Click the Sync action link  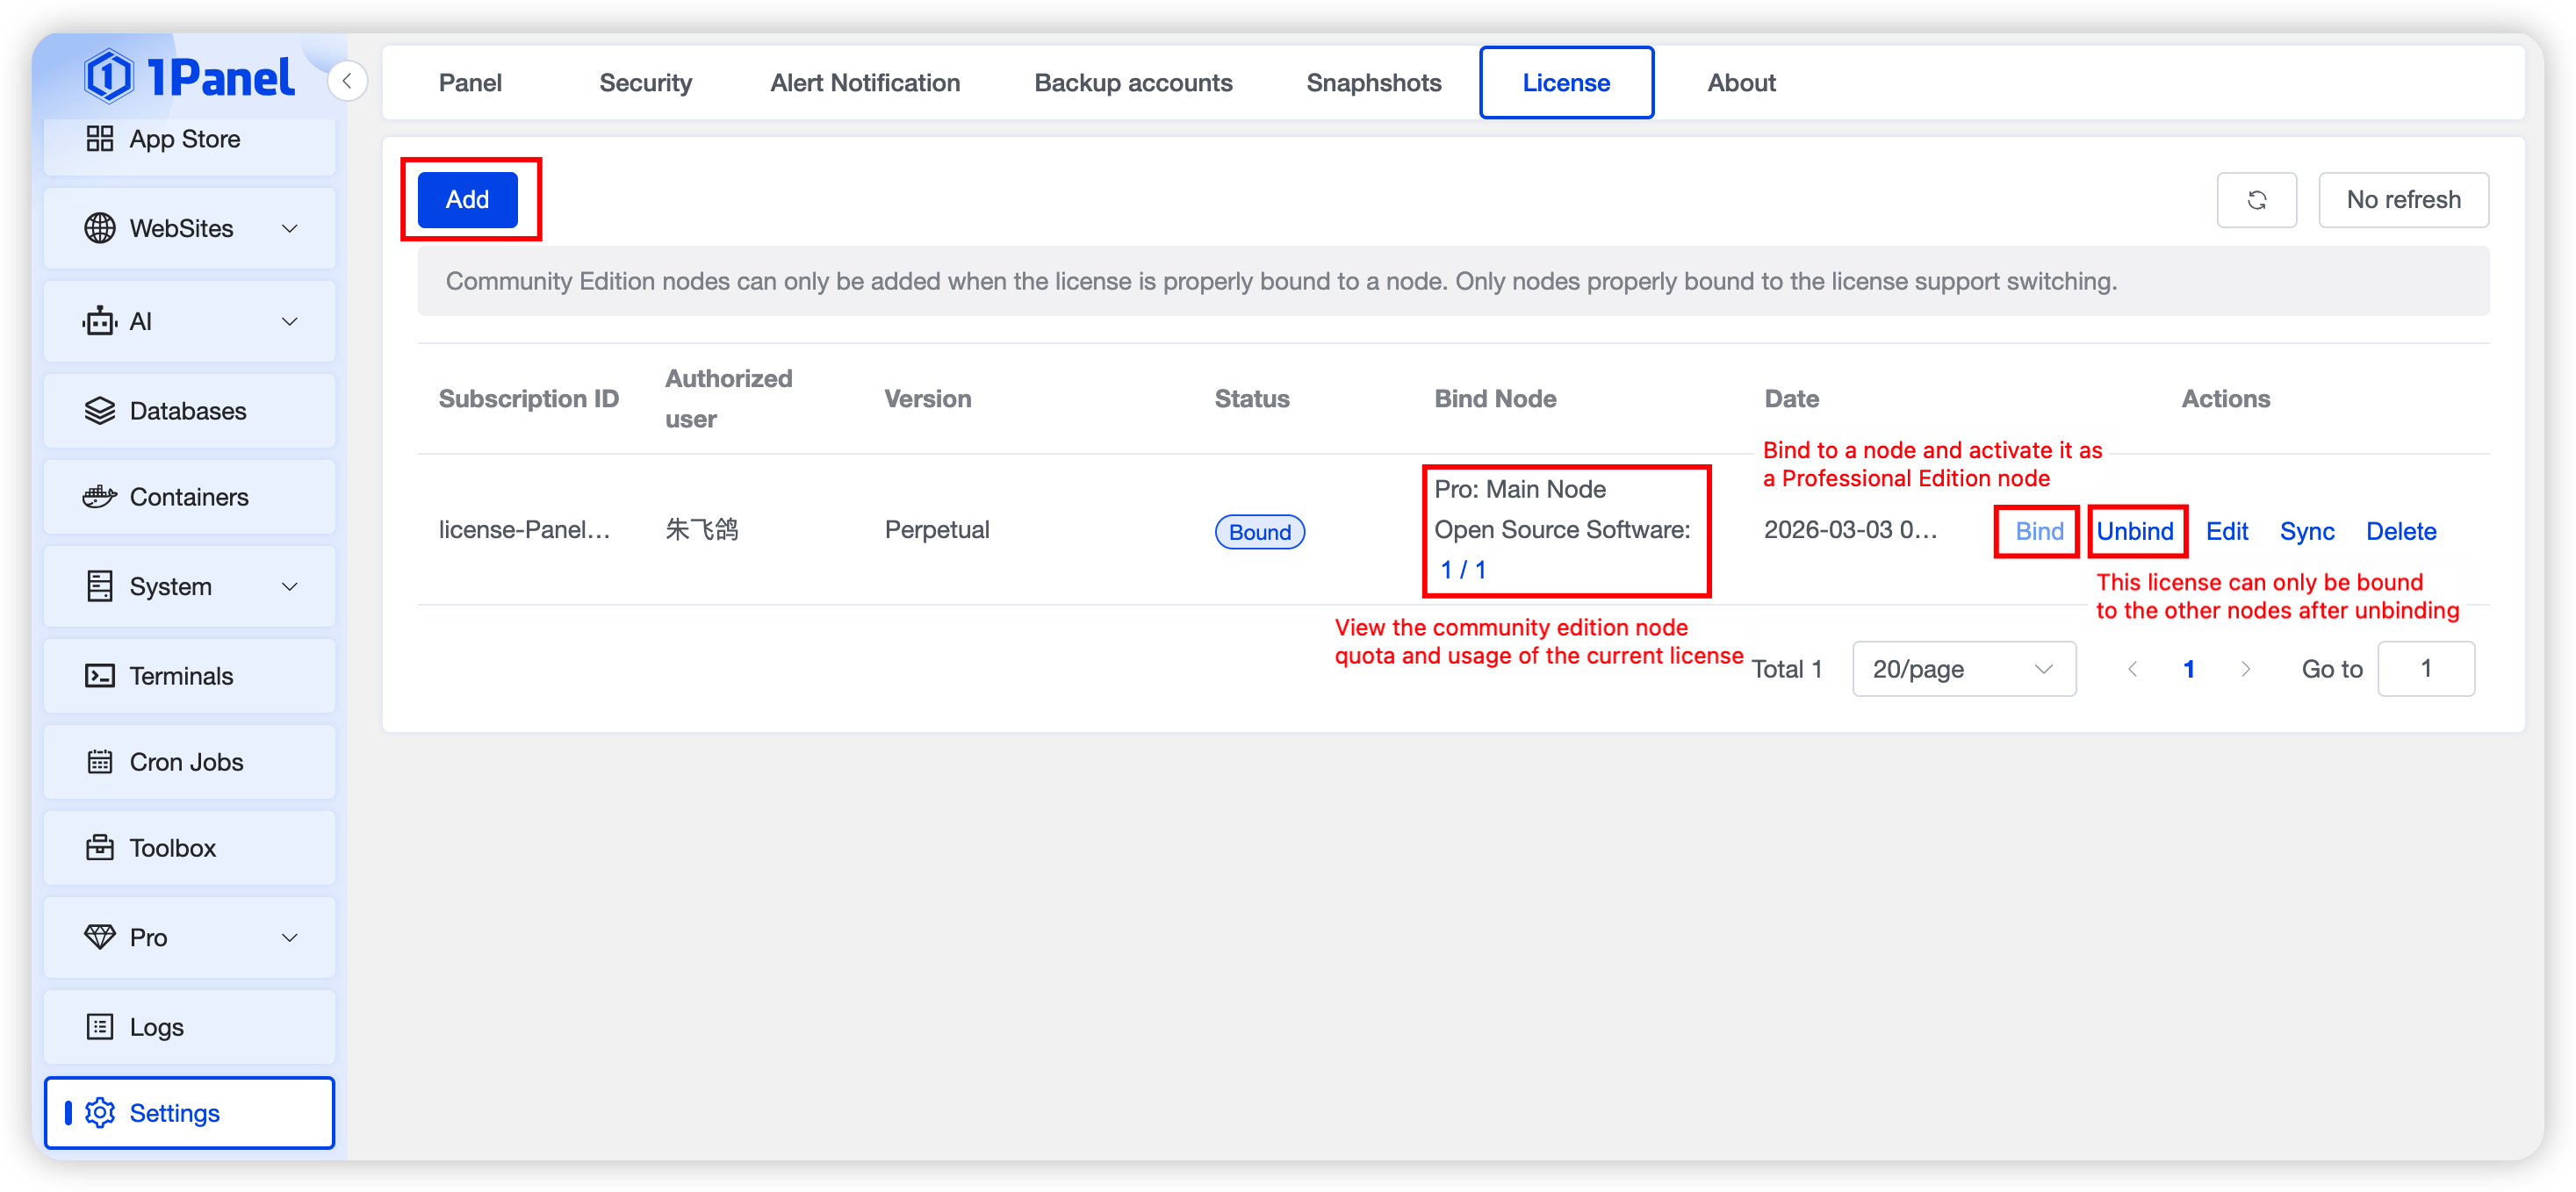pyautogui.click(x=2306, y=531)
